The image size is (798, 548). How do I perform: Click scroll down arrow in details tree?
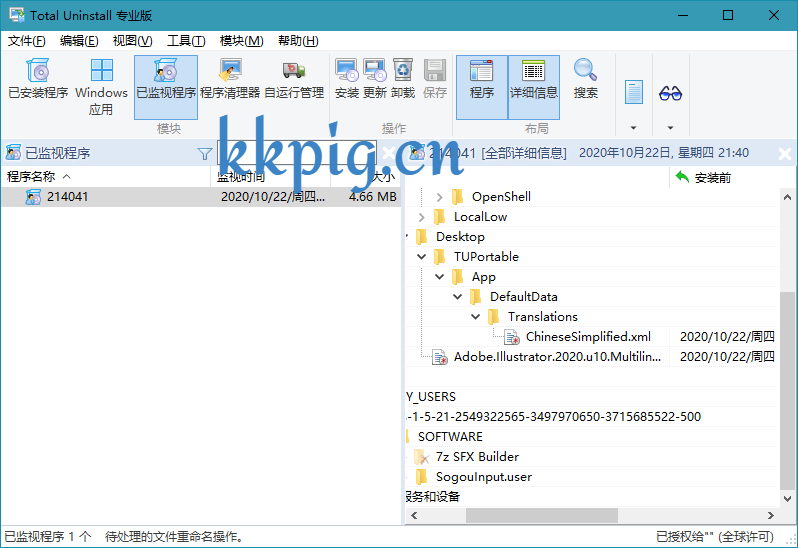coord(787,499)
